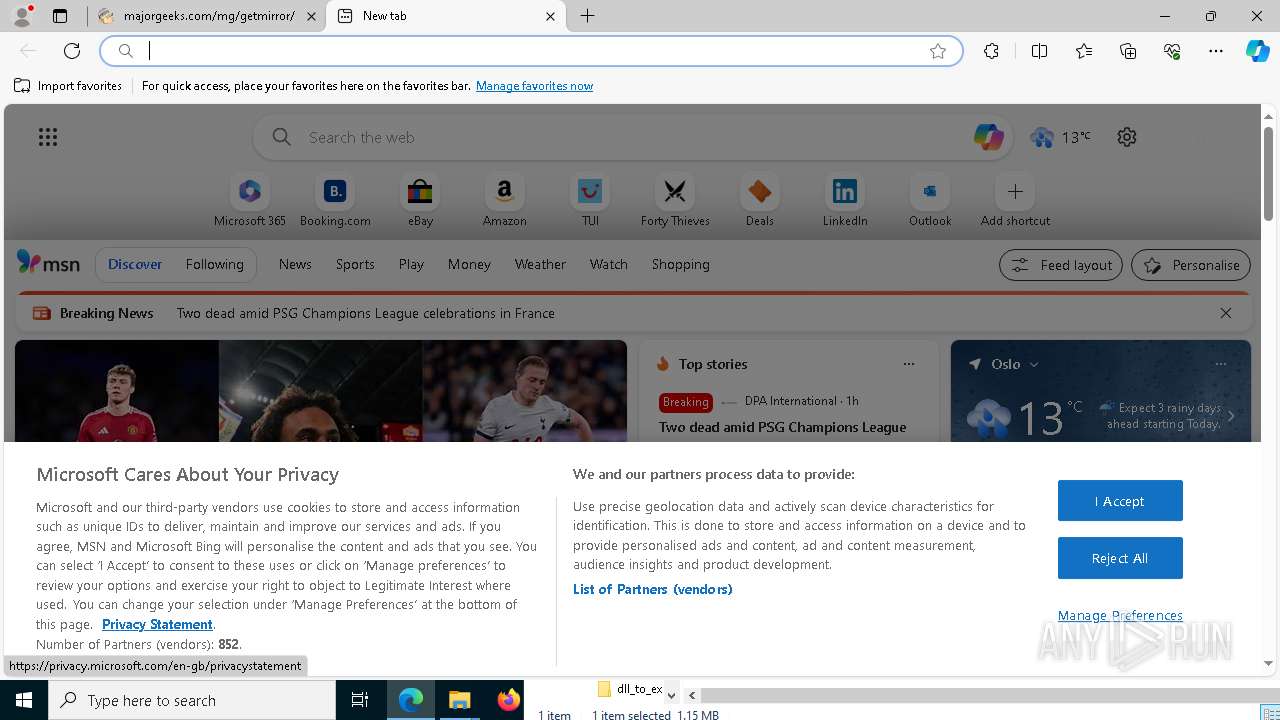The image size is (1280, 720).
Task: Open TUI shortcut tile
Action: tap(590, 201)
